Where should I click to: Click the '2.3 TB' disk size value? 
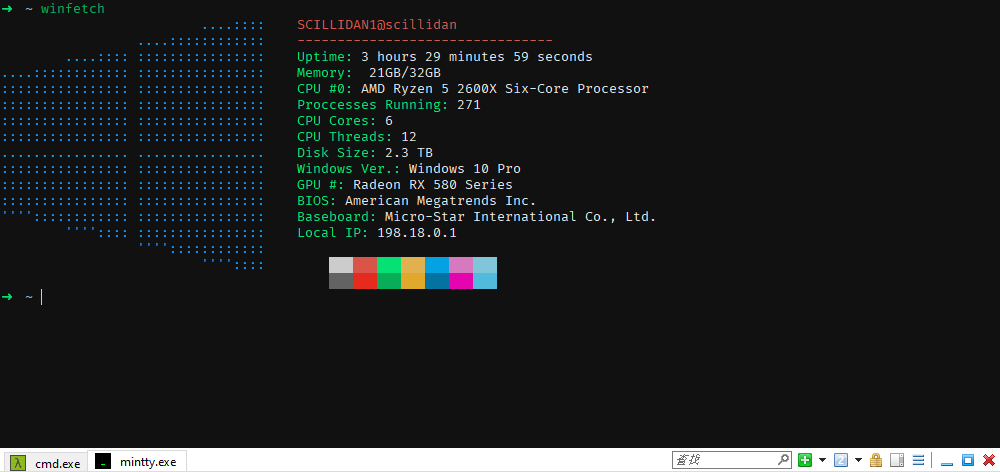pos(409,152)
